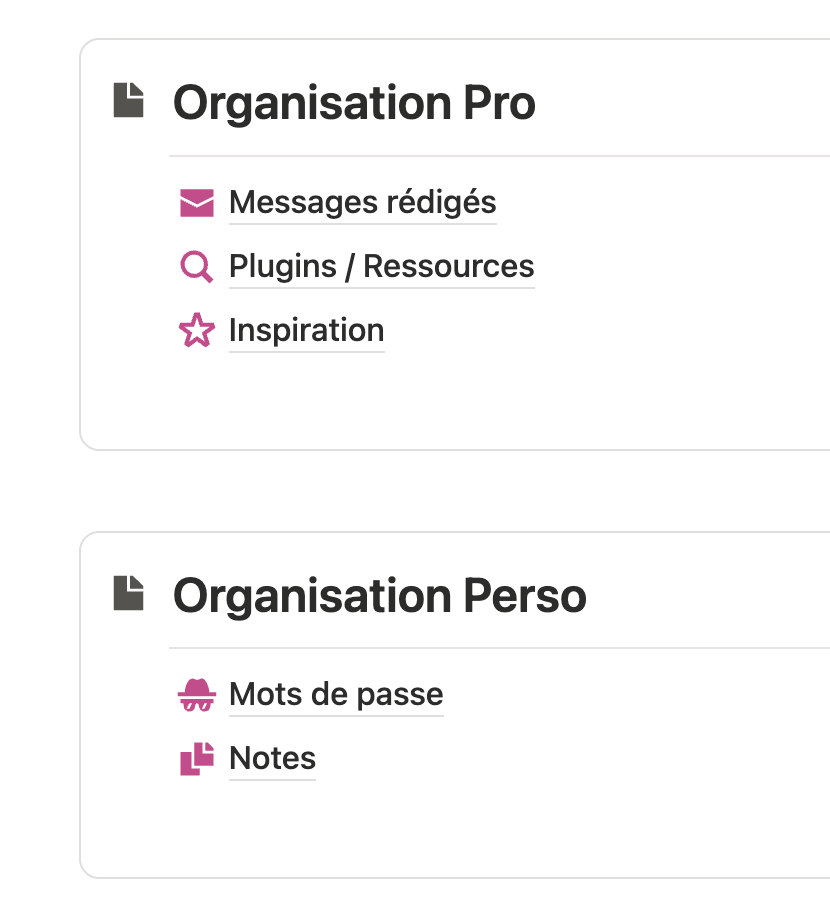Click the envelope icon beside Messages rédigés
This screenshot has height=914, width=830.
pyautogui.click(x=196, y=202)
